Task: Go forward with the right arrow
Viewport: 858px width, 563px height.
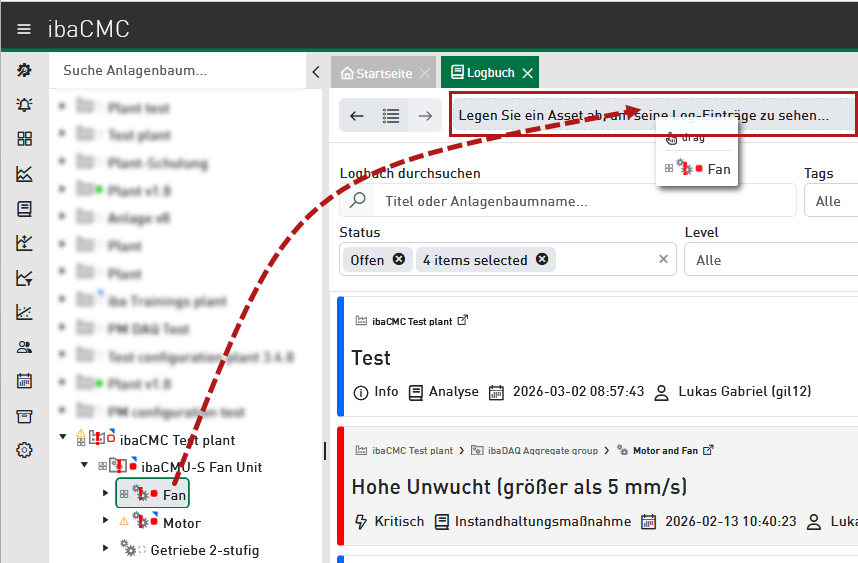Action: coord(425,116)
